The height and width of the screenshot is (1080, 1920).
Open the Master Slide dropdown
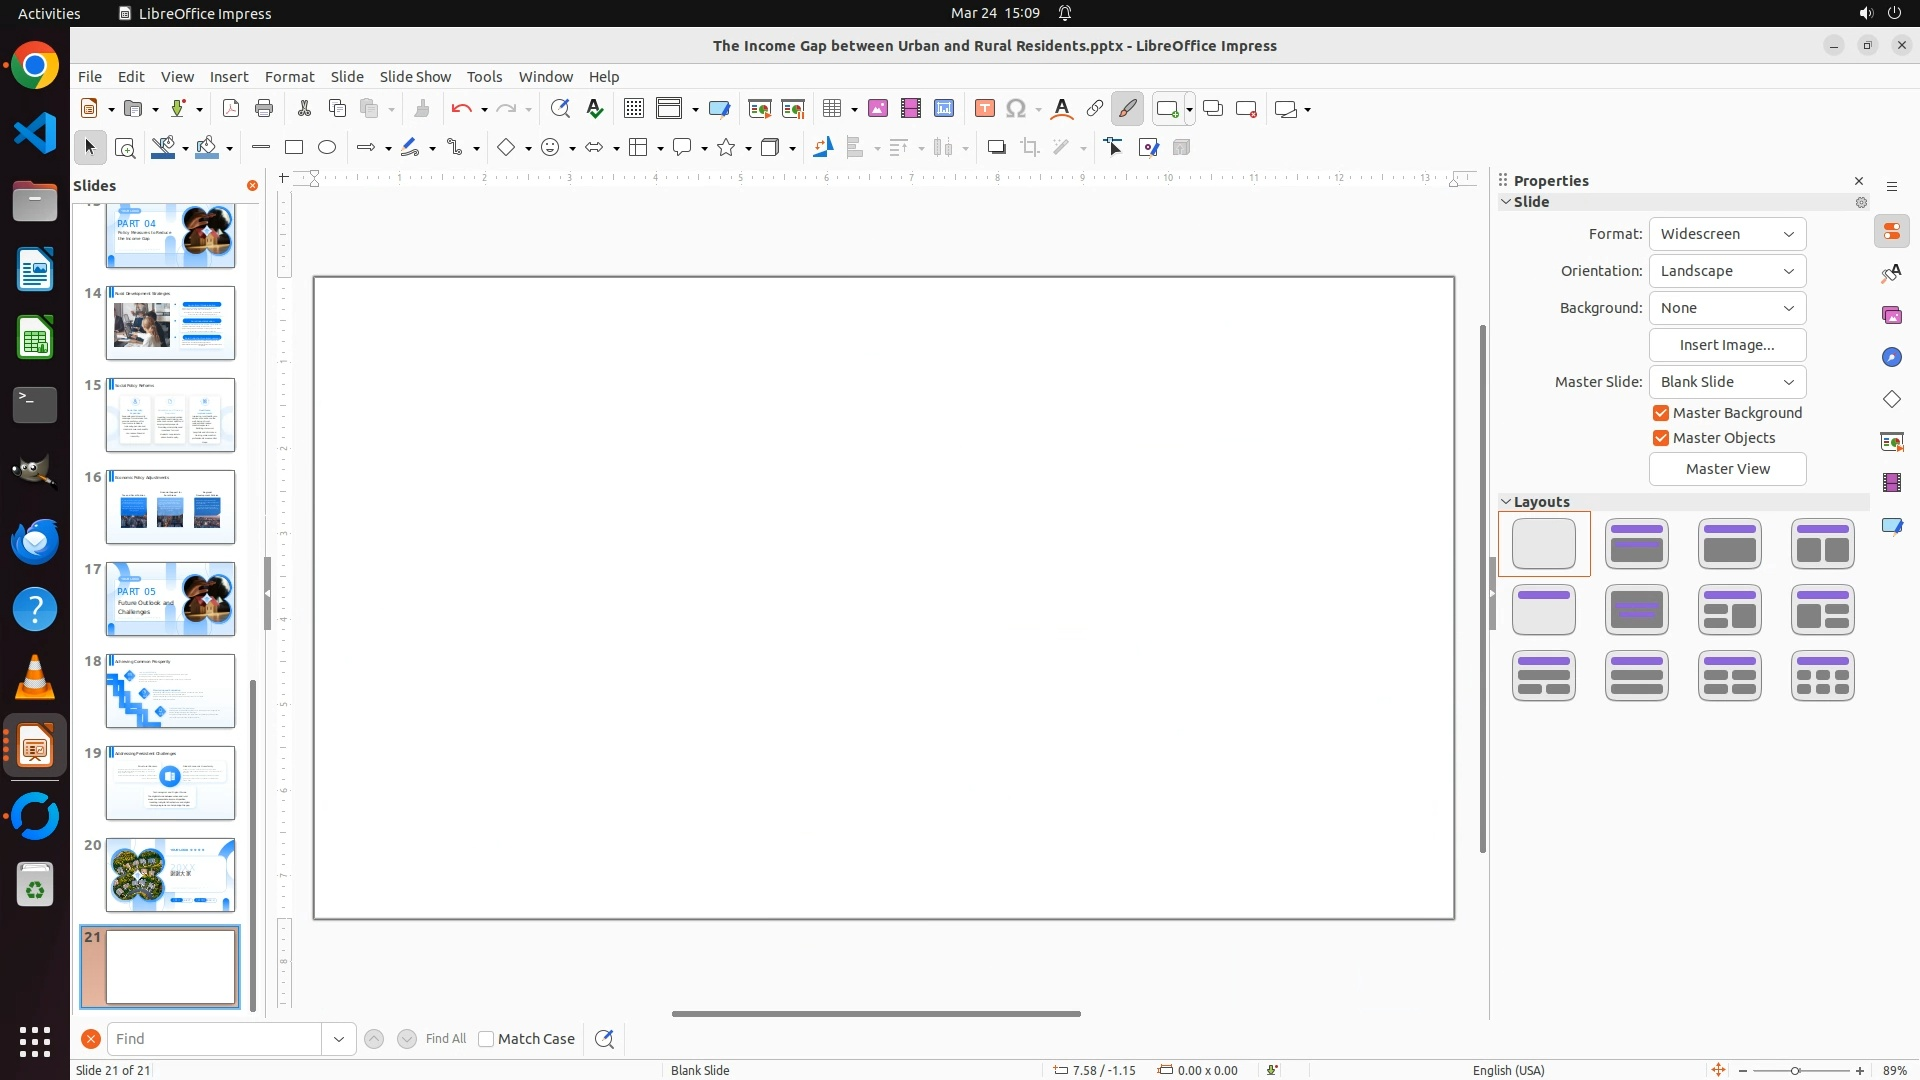1727,382
